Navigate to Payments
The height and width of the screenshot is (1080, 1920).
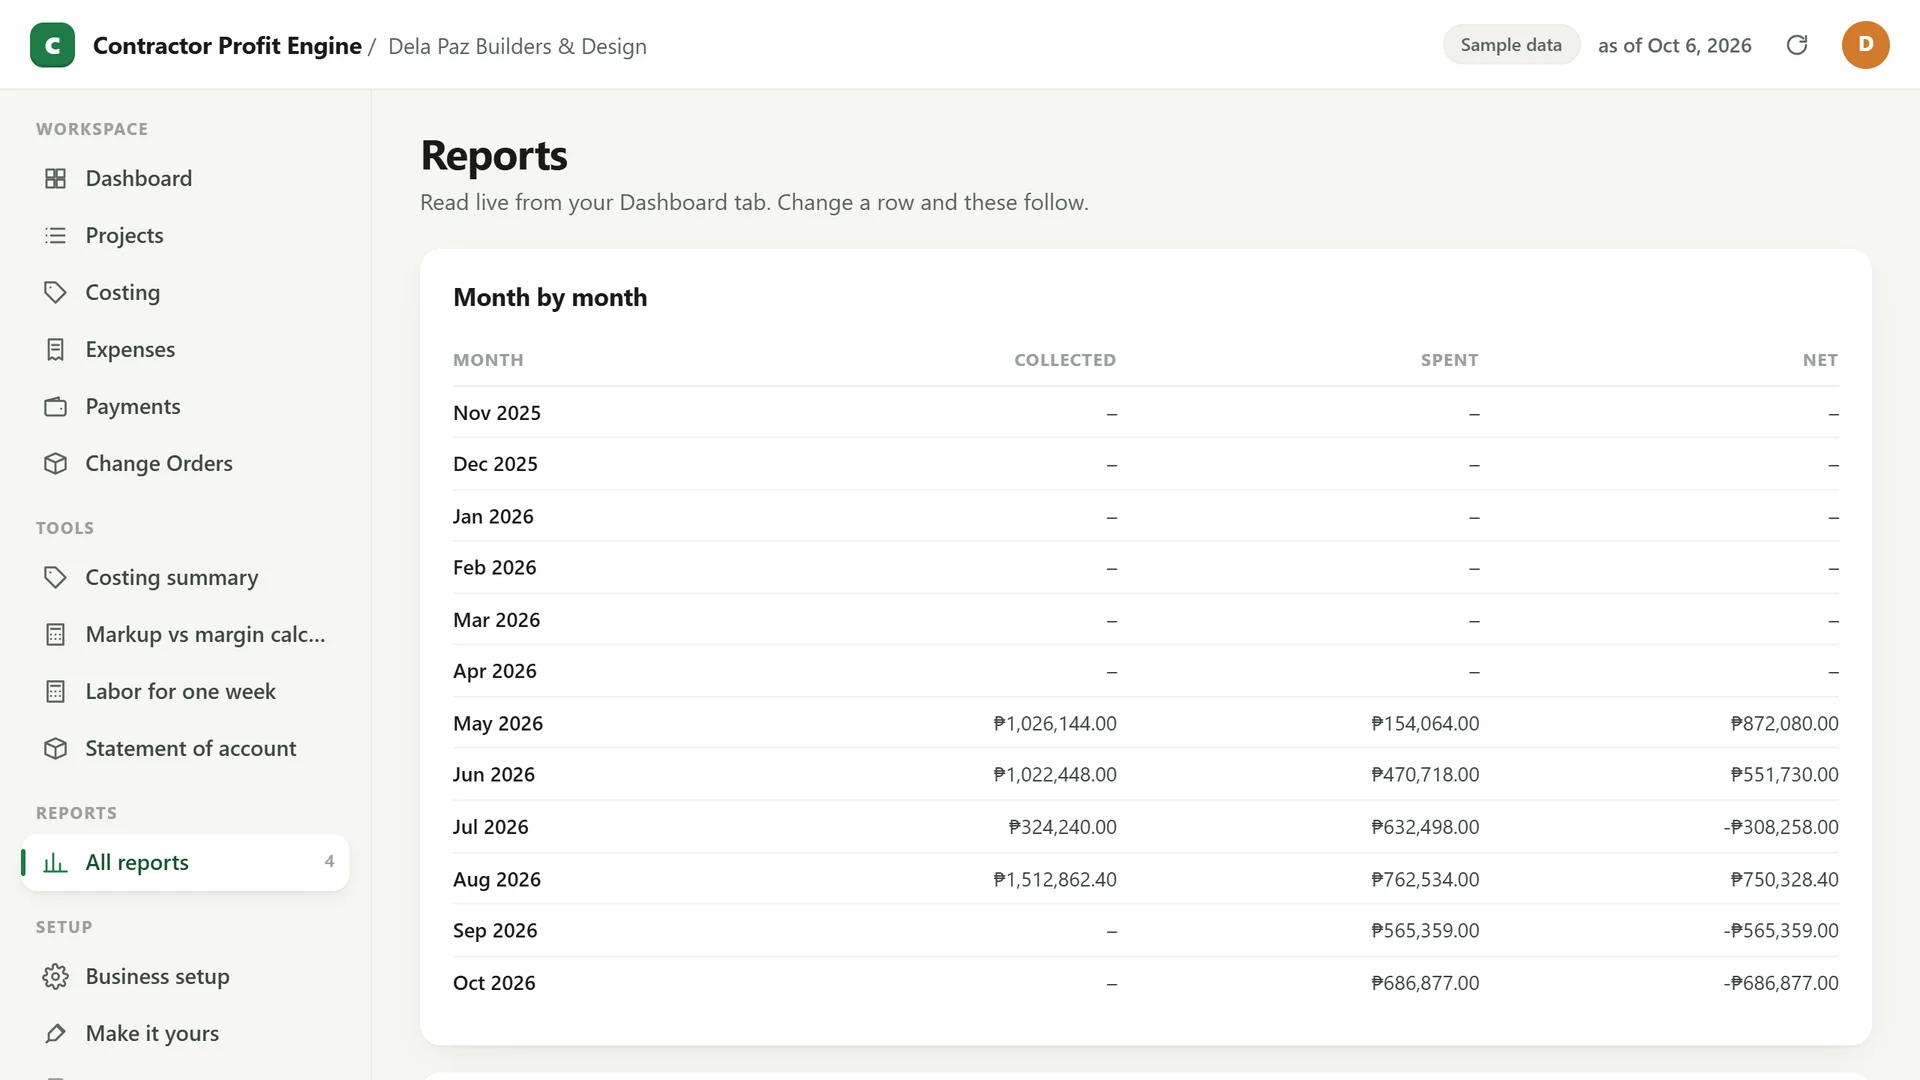[x=185, y=406]
